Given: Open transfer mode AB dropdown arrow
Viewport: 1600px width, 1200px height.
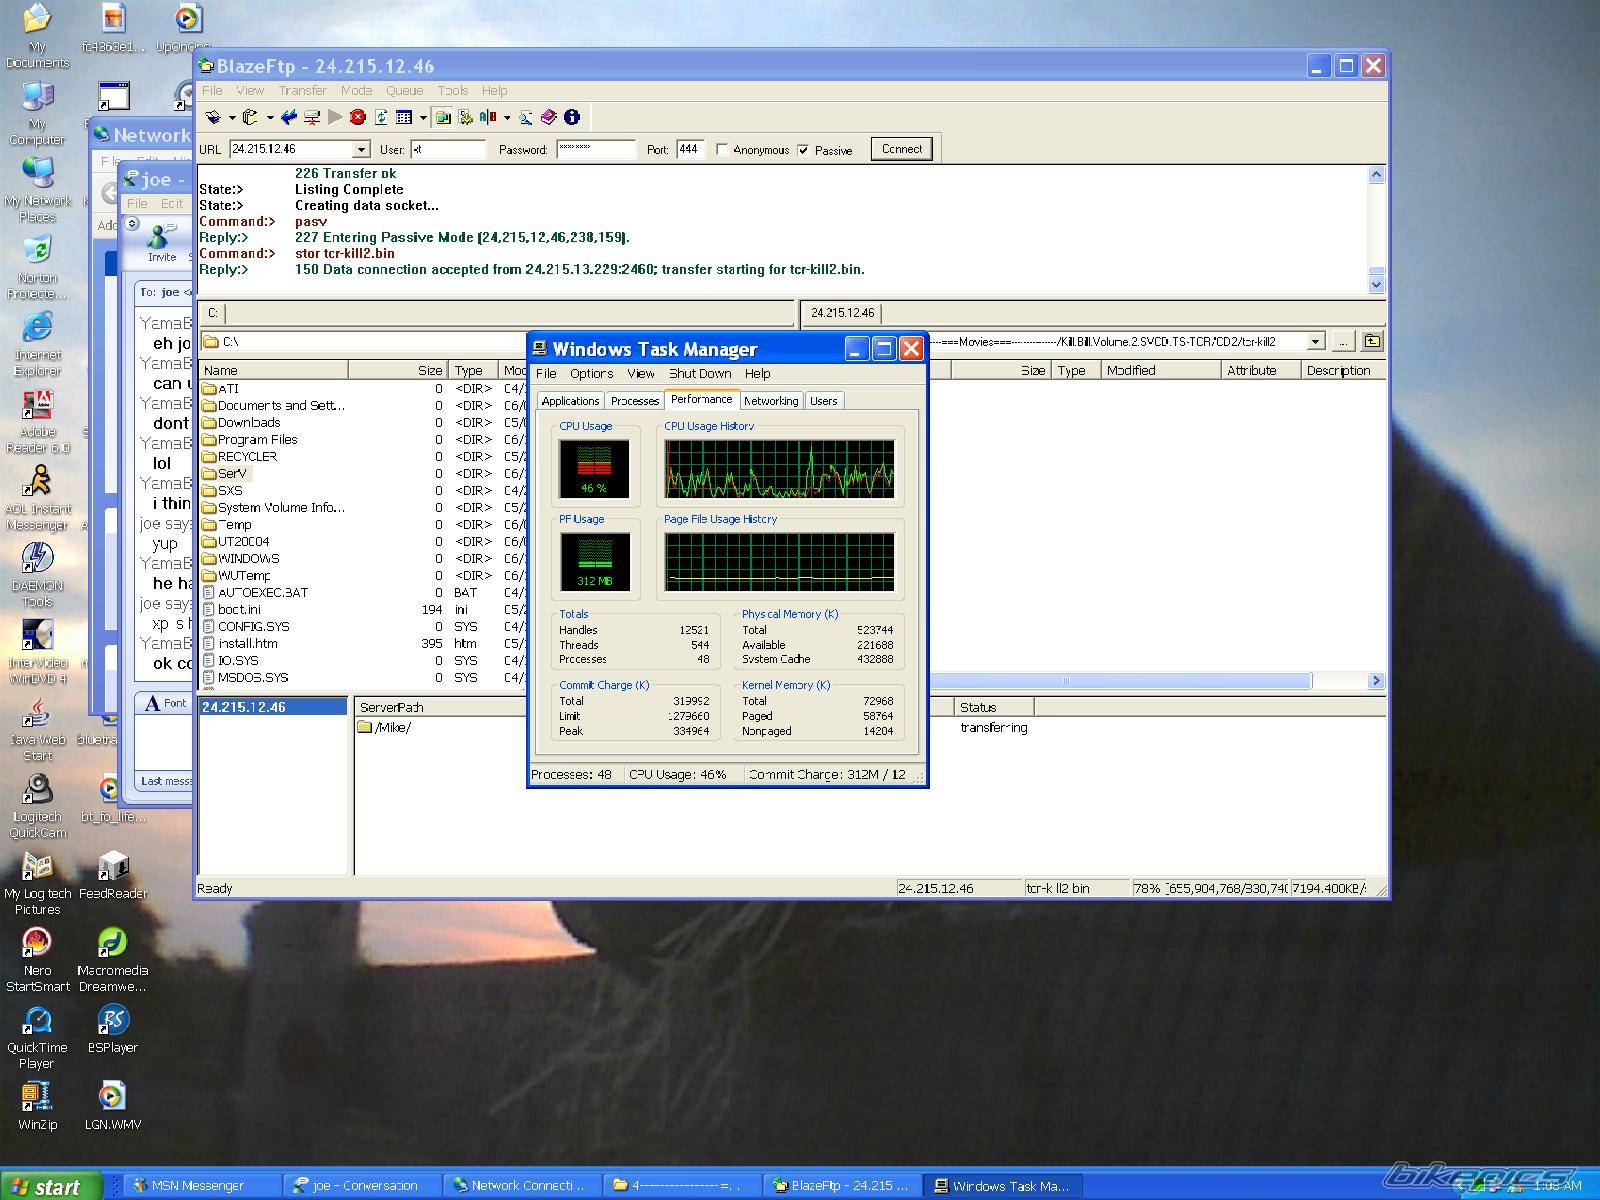Looking at the screenshot, I should tap(507, 118).
